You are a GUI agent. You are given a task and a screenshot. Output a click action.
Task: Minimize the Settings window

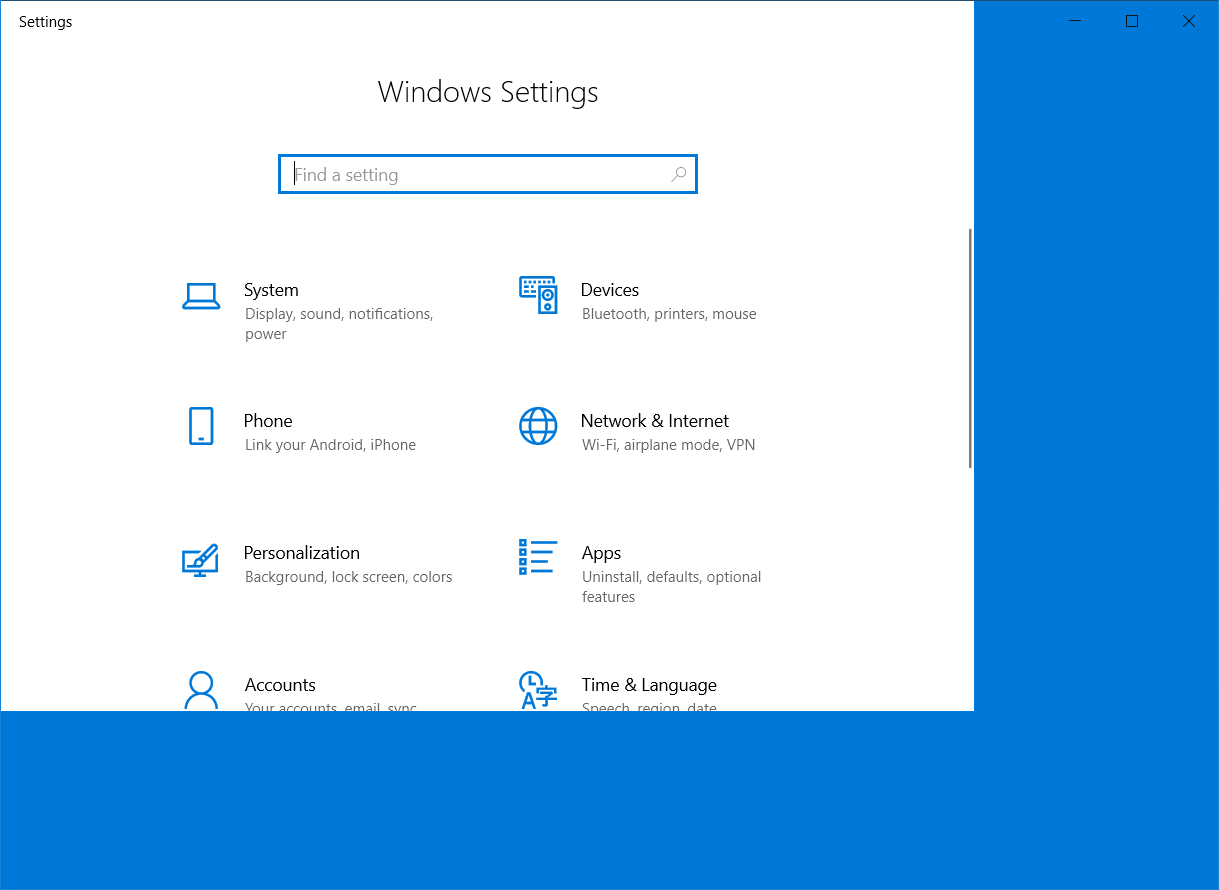(1075, 21)
